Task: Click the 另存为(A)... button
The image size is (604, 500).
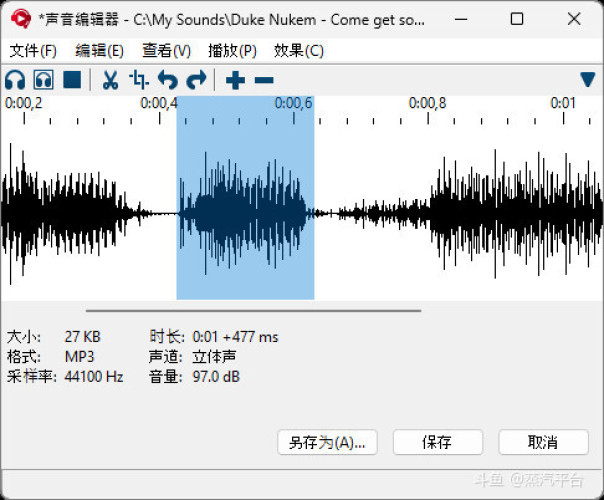Action: (x=327, y=442)
